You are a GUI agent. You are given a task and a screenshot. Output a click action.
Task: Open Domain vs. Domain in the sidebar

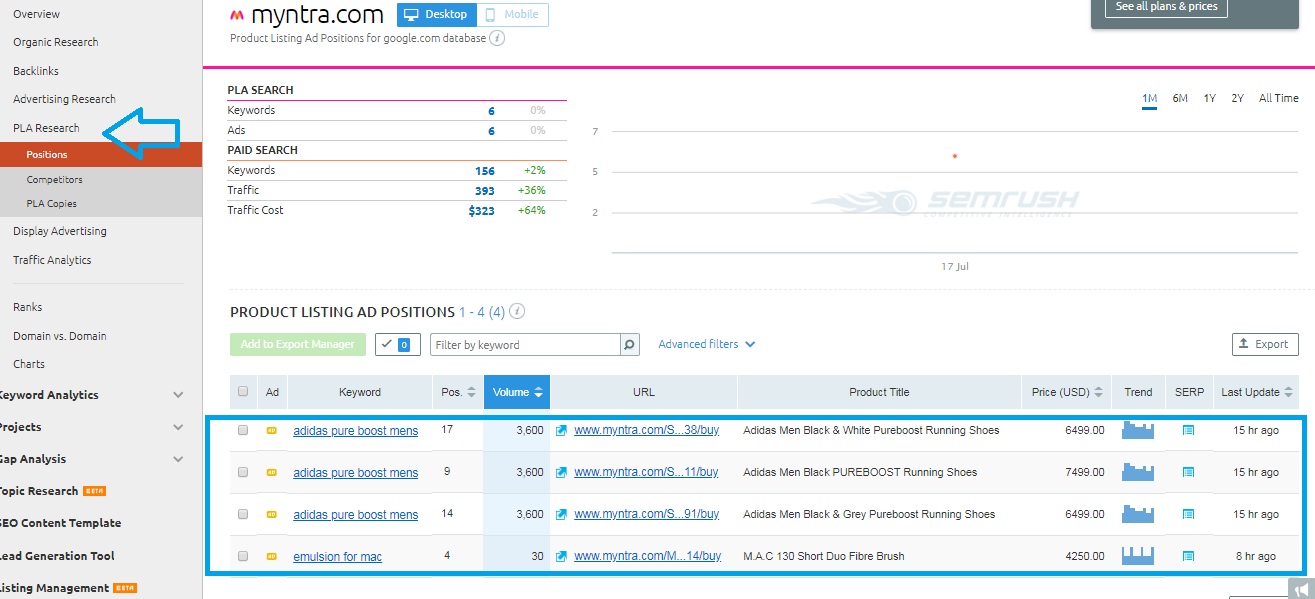[60, 336]
